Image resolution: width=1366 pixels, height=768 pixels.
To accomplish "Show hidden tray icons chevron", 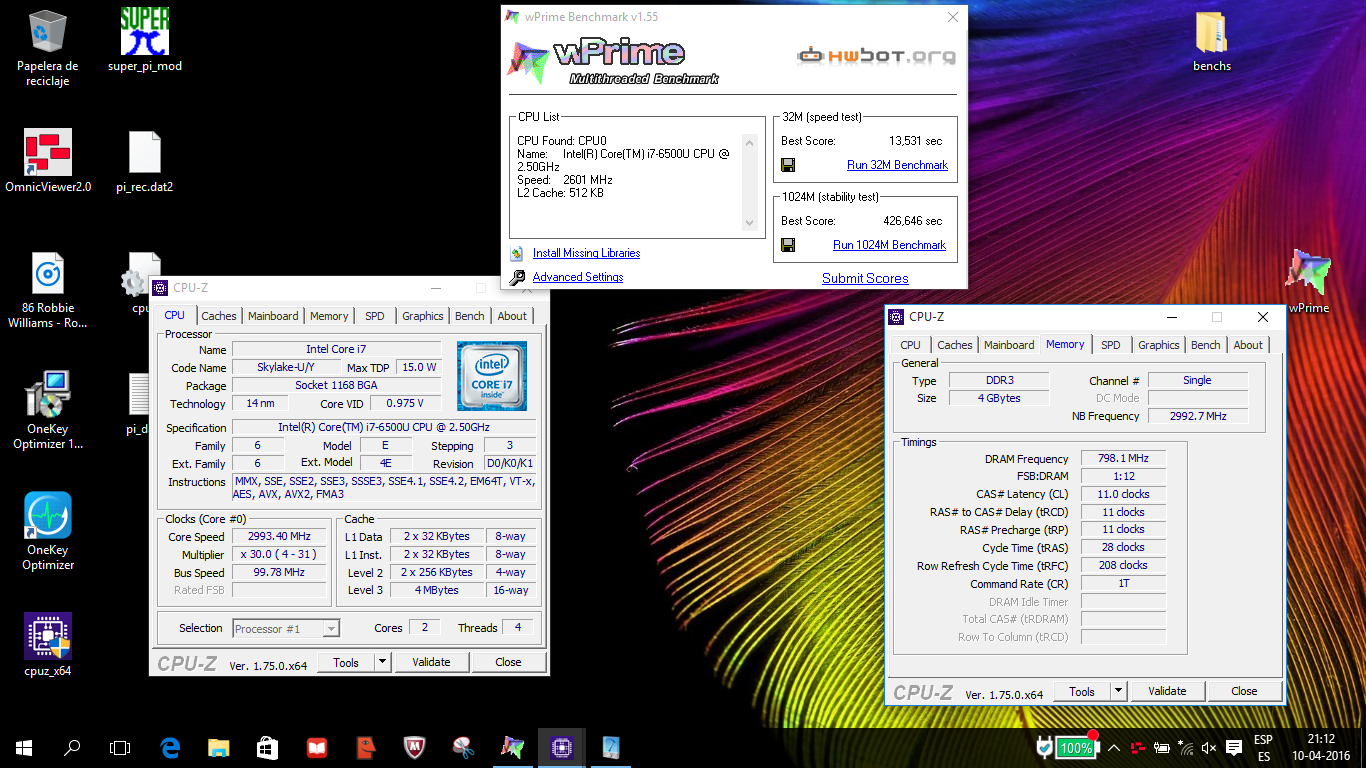I will [1115, 747].
